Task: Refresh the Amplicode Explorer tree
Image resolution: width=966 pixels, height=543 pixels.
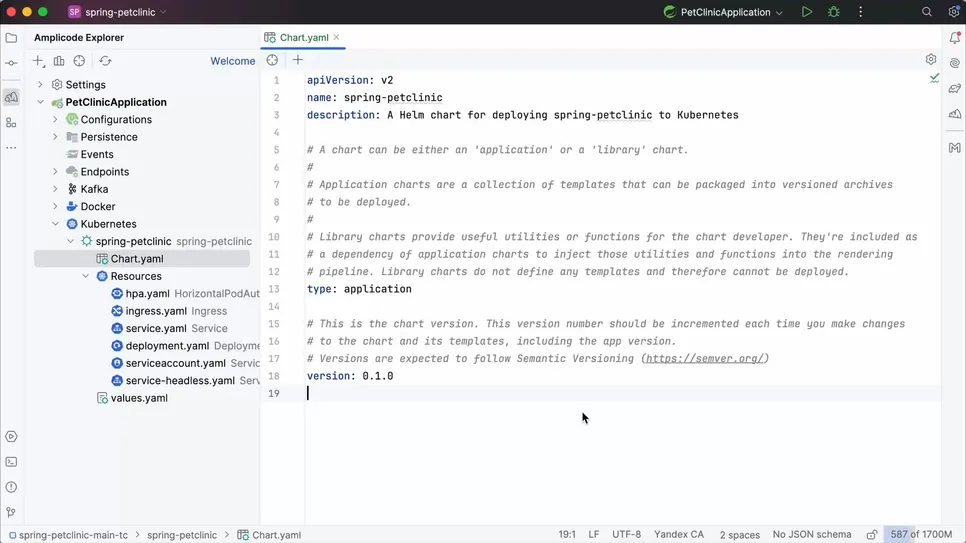Action: click(x=105, y=61)
